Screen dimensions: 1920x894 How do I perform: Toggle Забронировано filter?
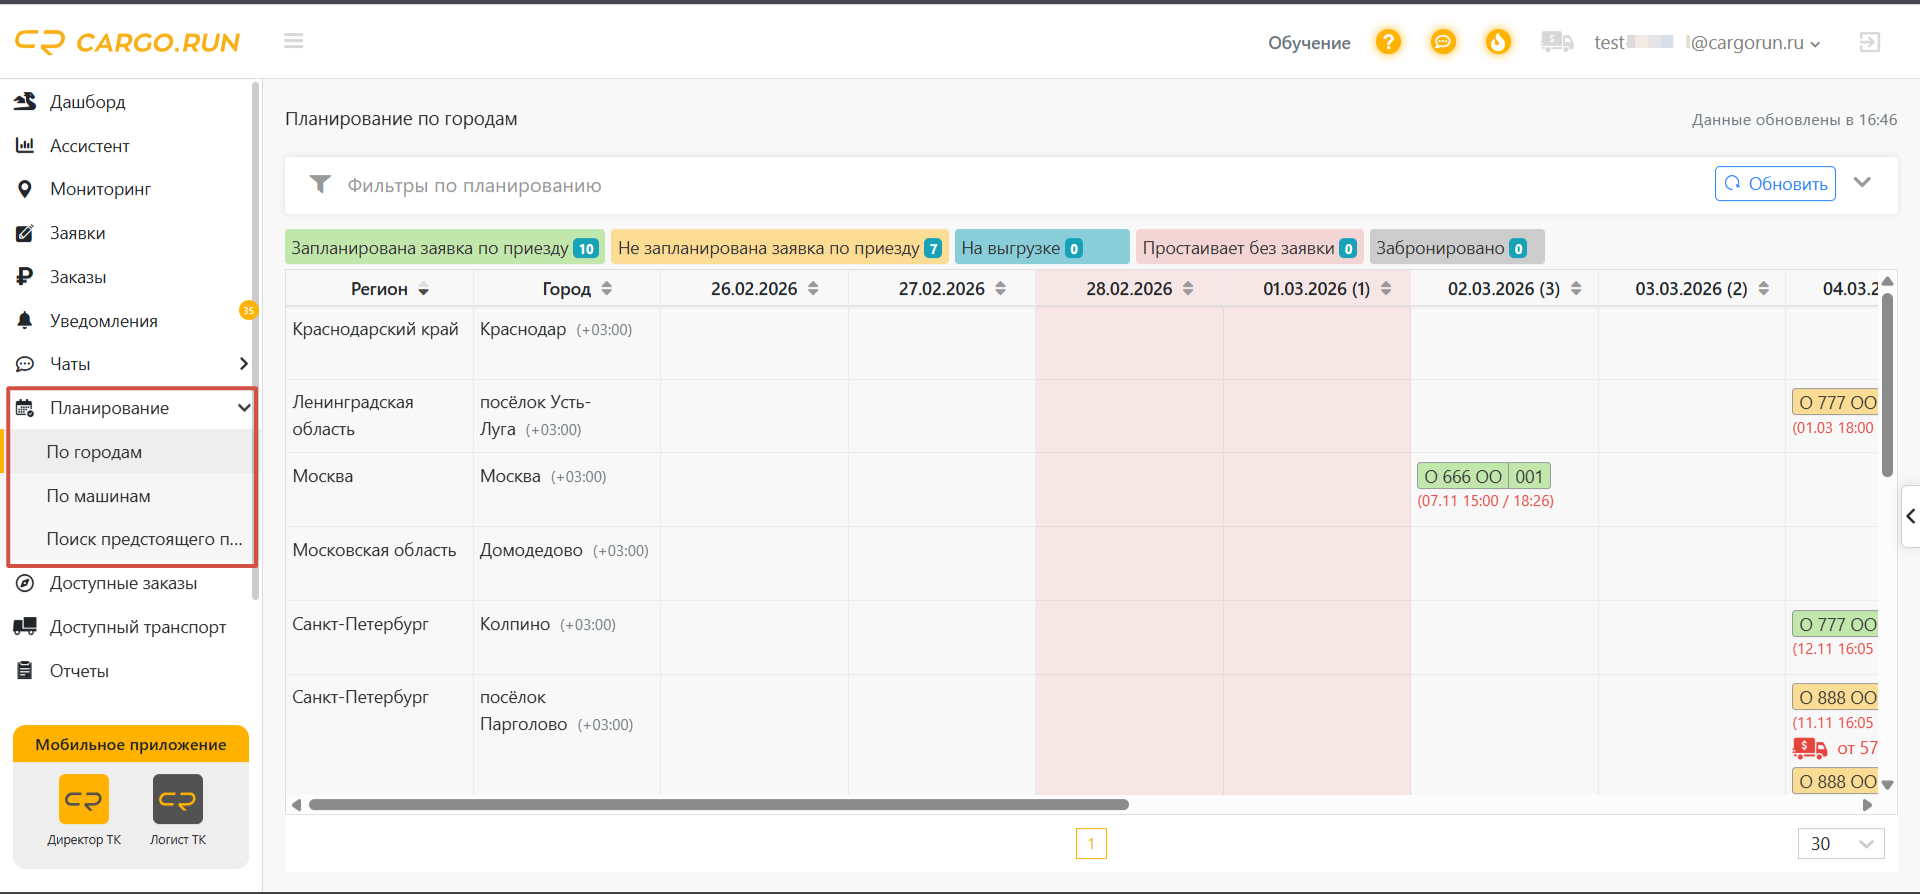click(1456, 247)
